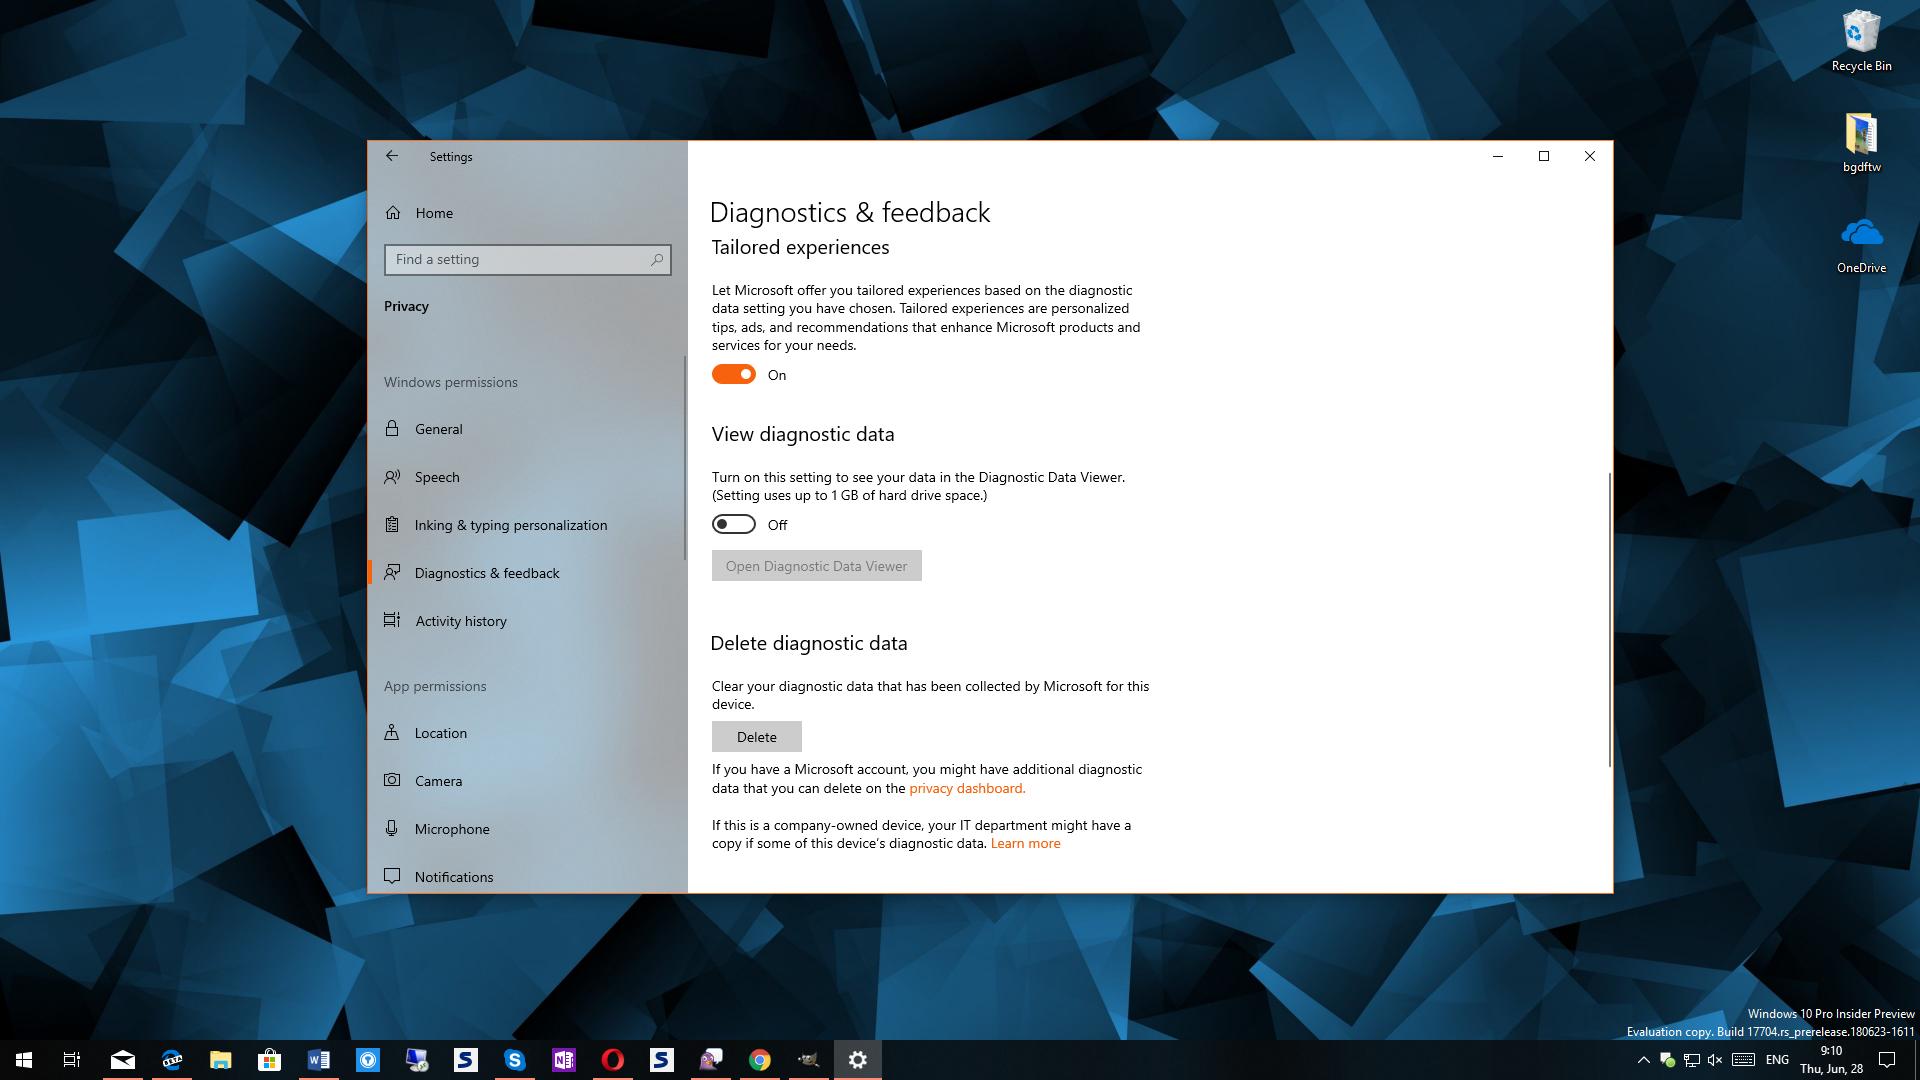Screen dimensions: 1920x1080
Task: Open Word from taskbar
Action: pos(318,1060)
